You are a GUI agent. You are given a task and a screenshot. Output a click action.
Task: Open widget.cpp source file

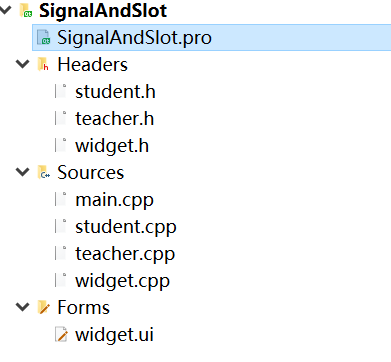pyautogui.click(x=122, y=281)
